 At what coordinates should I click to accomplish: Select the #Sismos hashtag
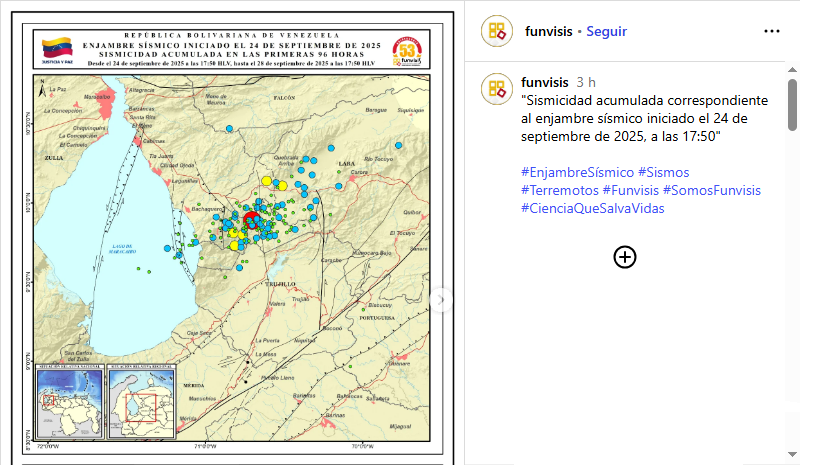point(663,172)
